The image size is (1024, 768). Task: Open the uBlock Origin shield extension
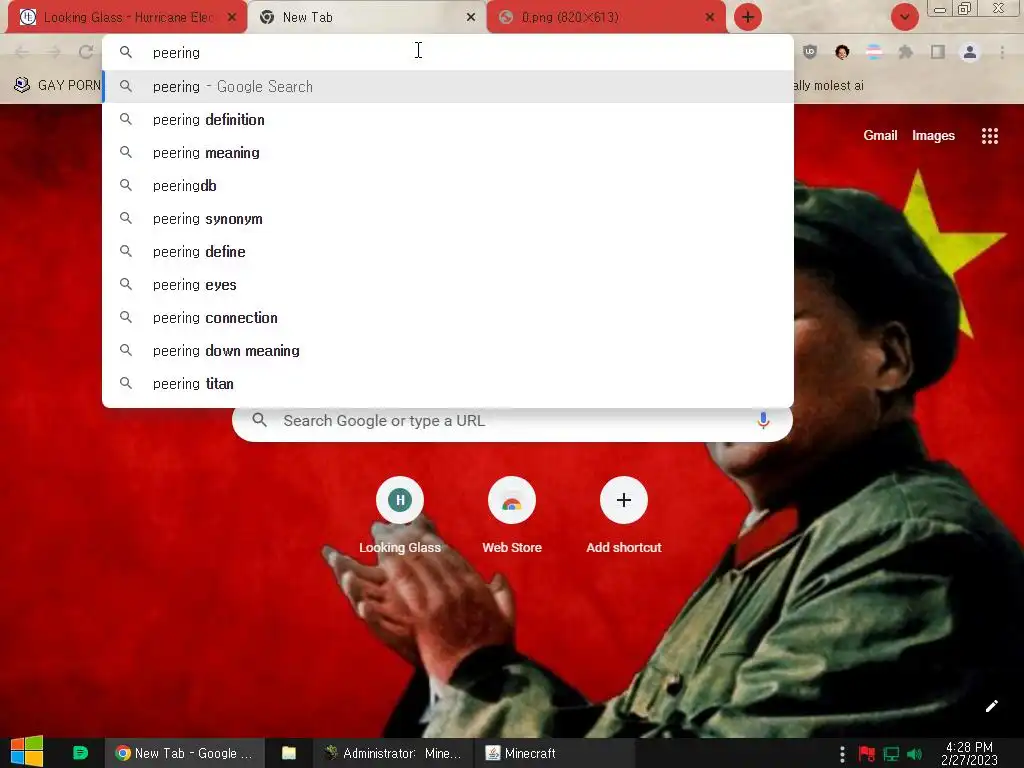point(810,52)
